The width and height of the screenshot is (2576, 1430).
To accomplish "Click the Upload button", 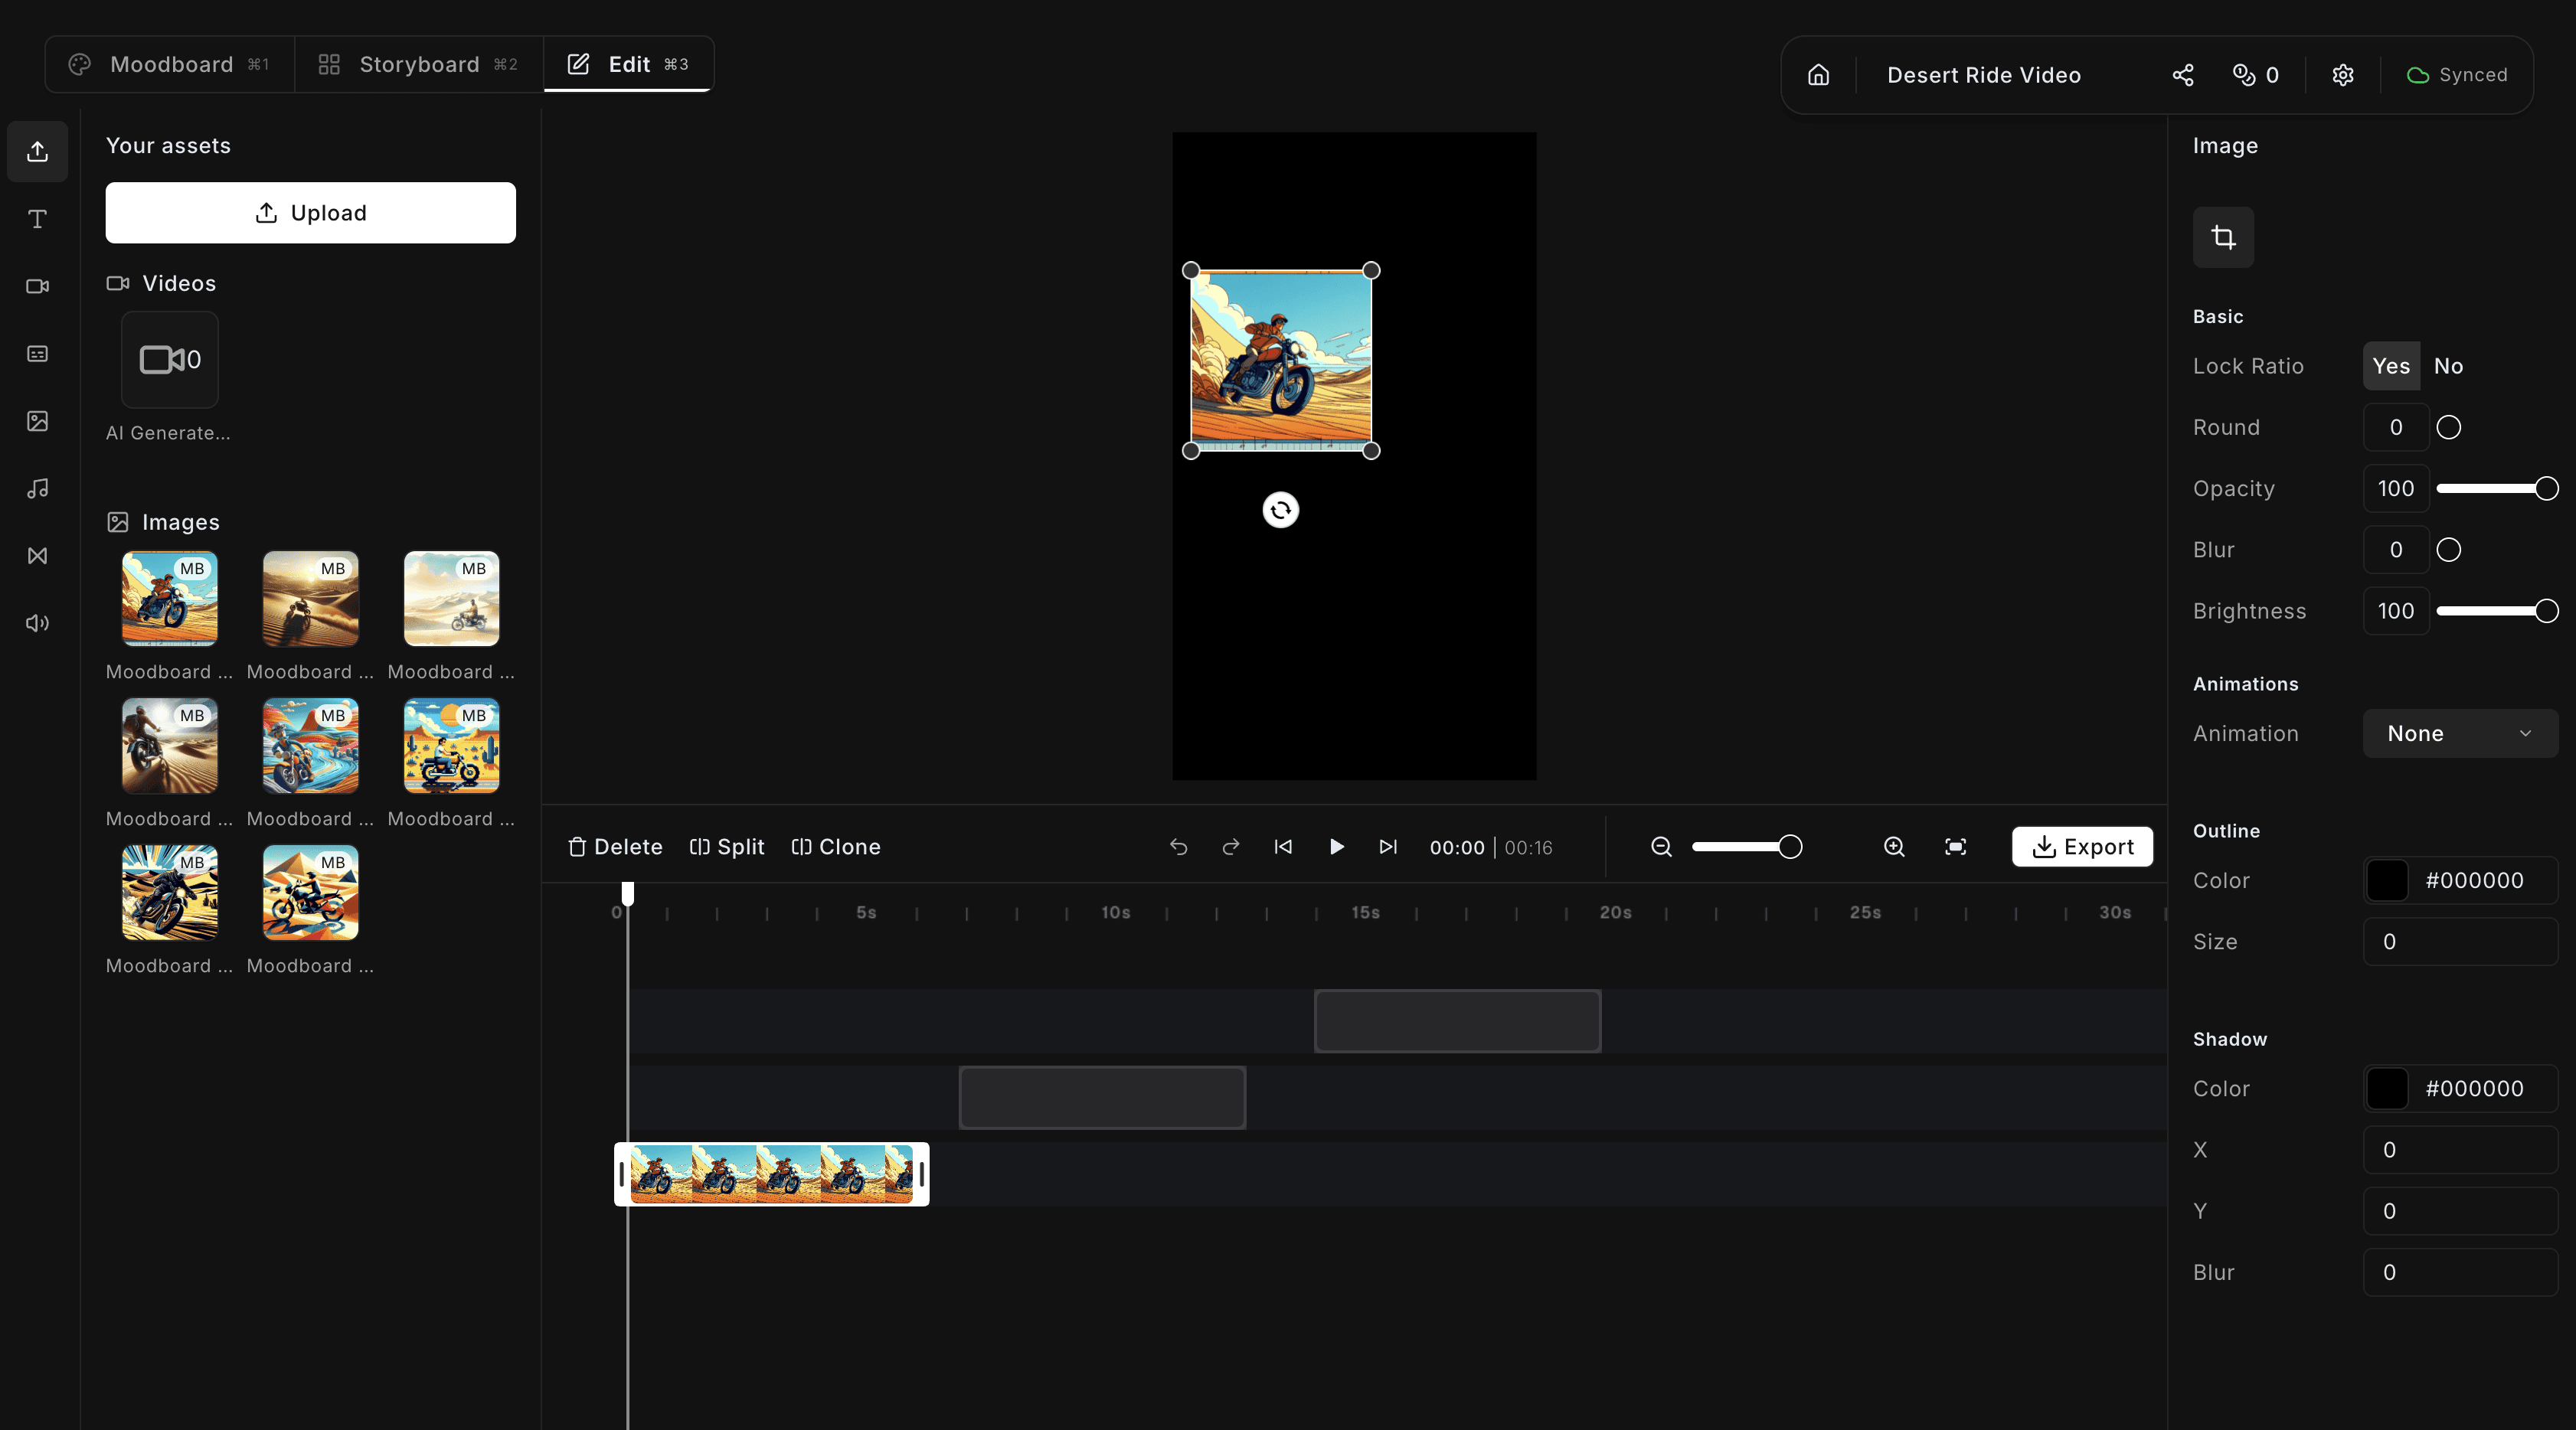I will pyautogui.click(x=310, y=213).
